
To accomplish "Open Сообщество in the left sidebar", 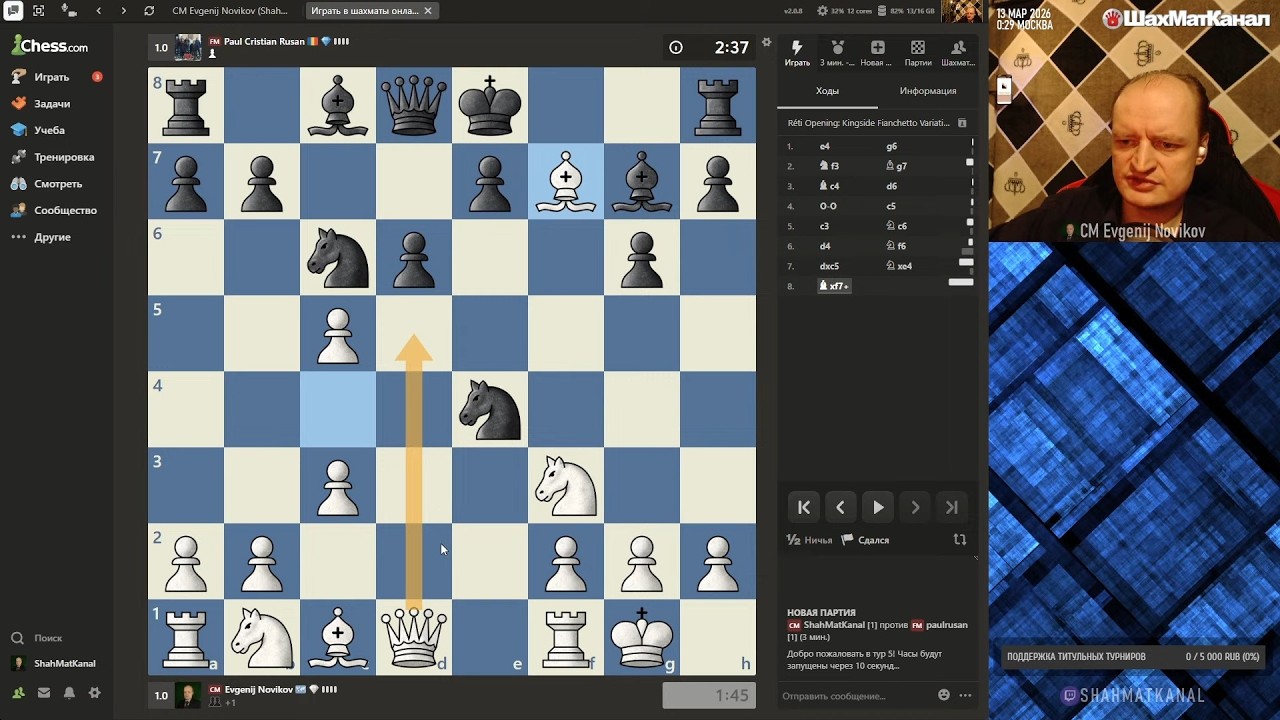I will click(65, 210).
